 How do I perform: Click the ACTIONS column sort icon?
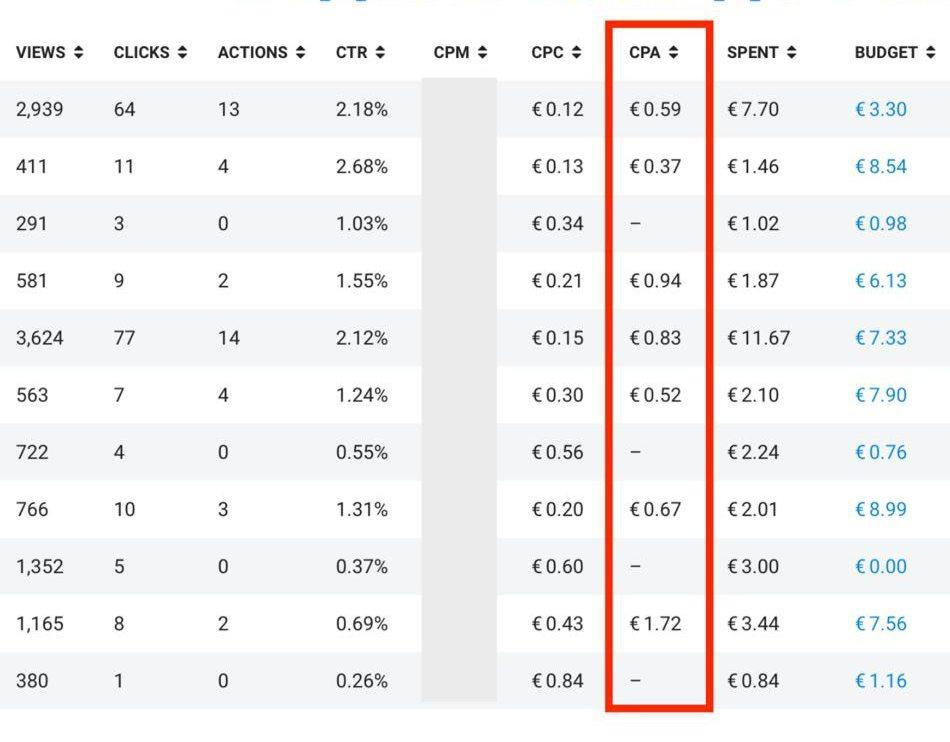pyautogui.click(x=300, y=53)
